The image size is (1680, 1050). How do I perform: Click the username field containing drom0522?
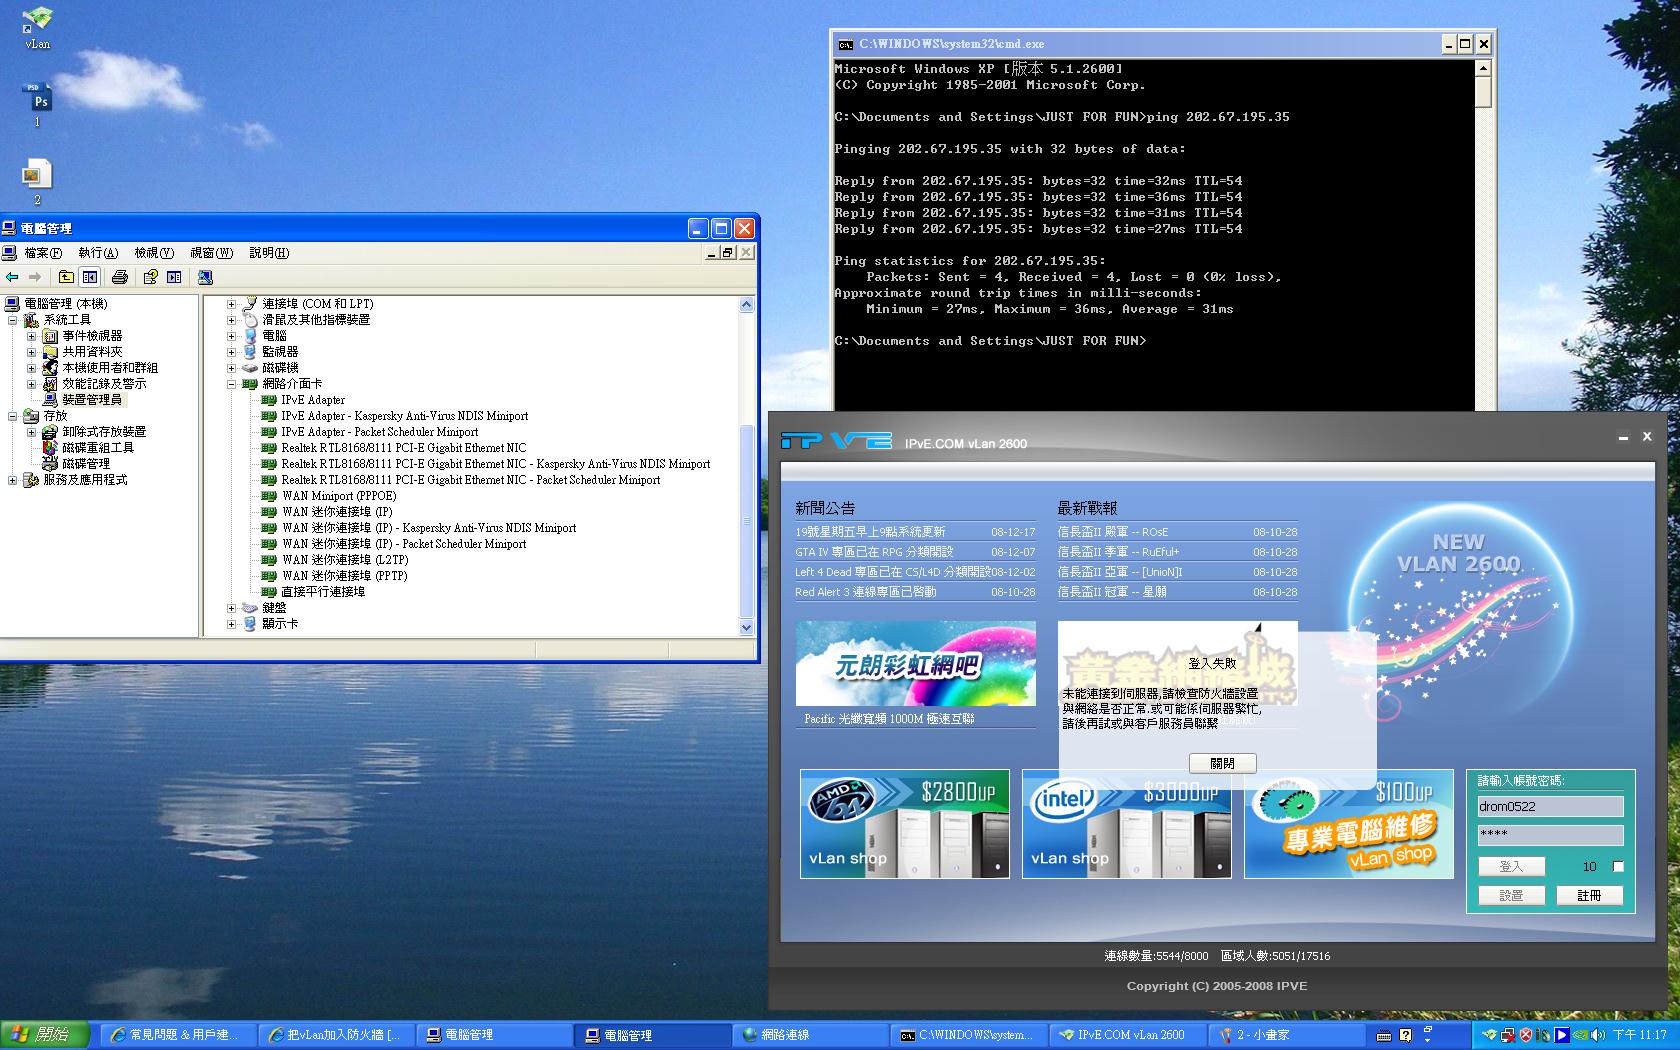tap(1550, 806)
